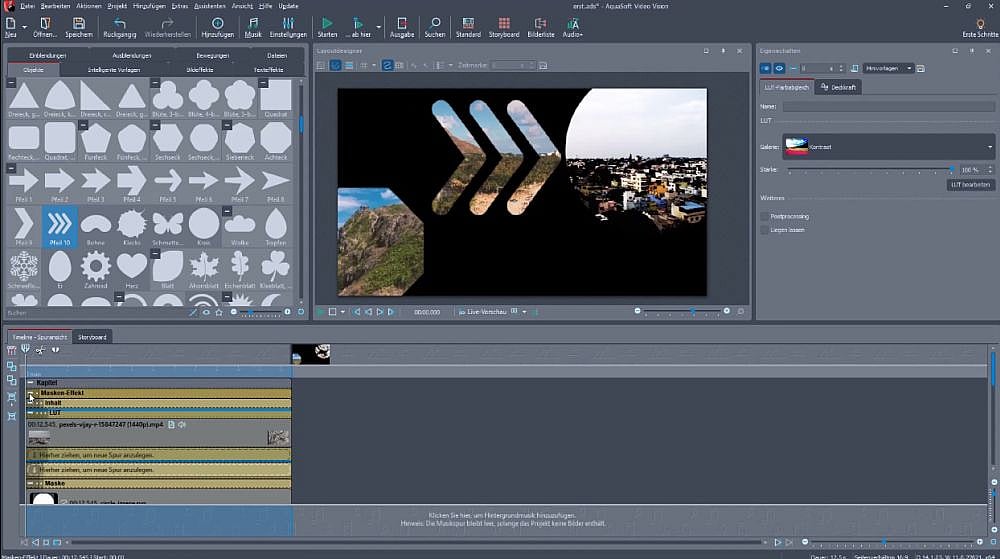This screenshot has height=559, width=1000.
Task: Select the Zahnrad gear shape object
Action: point(95,266)
